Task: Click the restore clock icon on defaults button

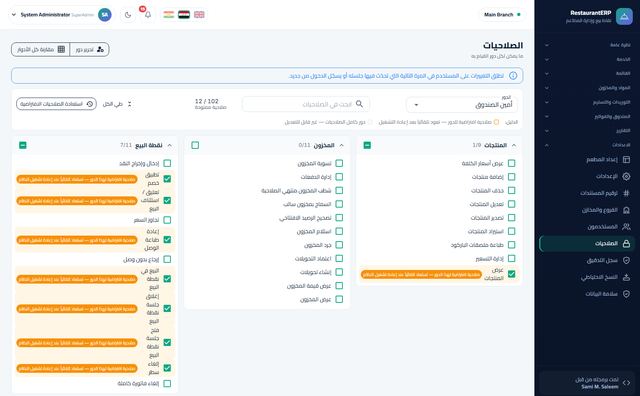Action: click(90, 104)
